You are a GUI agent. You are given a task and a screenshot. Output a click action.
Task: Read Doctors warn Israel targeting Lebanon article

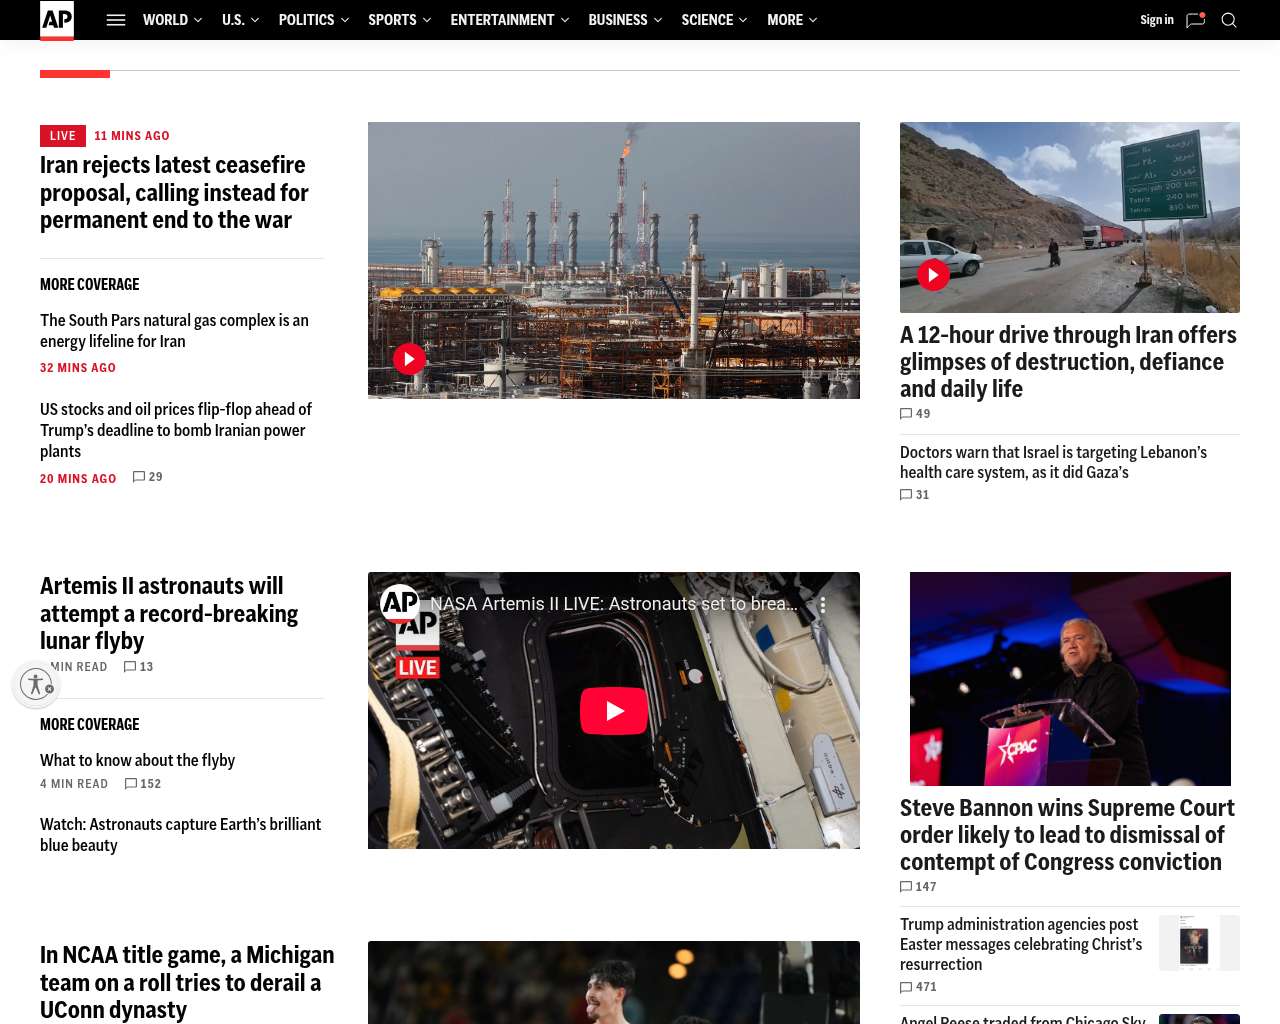[x=1053, y=462]
